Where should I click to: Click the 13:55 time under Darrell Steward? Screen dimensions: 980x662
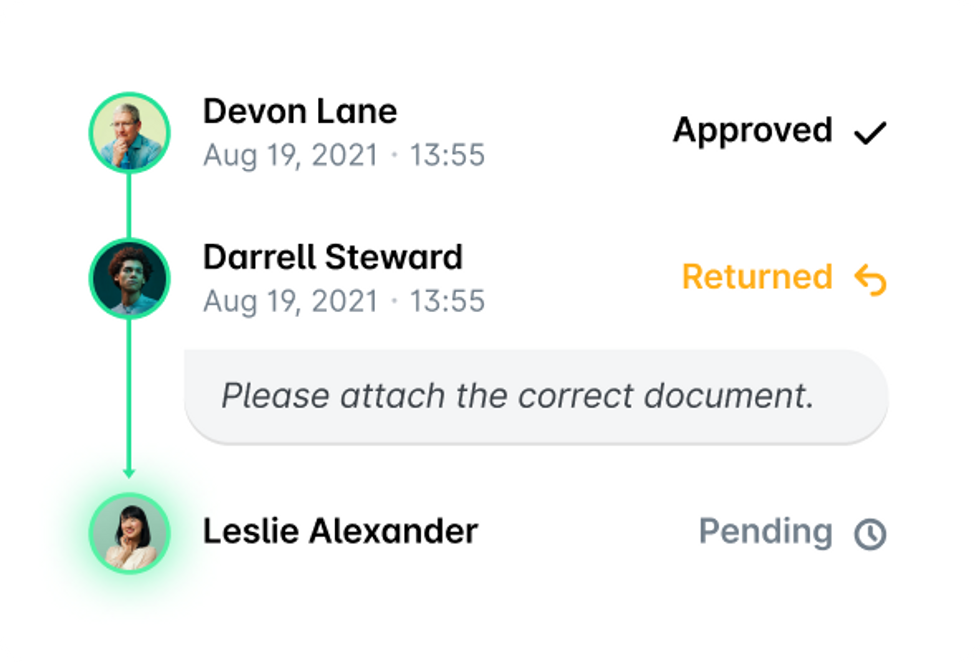coord(447,301)
